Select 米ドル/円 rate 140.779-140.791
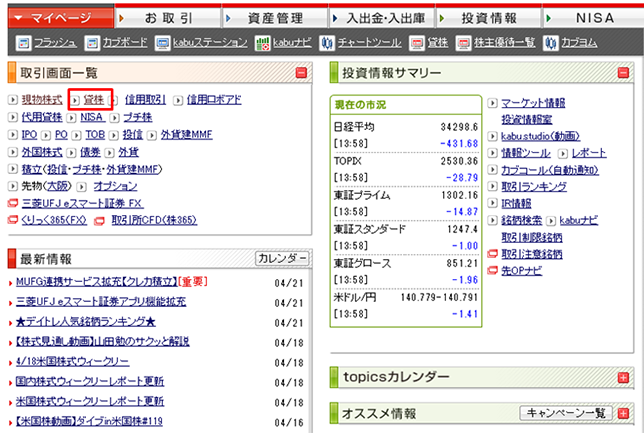The height and width of the screenshot is (433, 644). click(x=439, y=297)
